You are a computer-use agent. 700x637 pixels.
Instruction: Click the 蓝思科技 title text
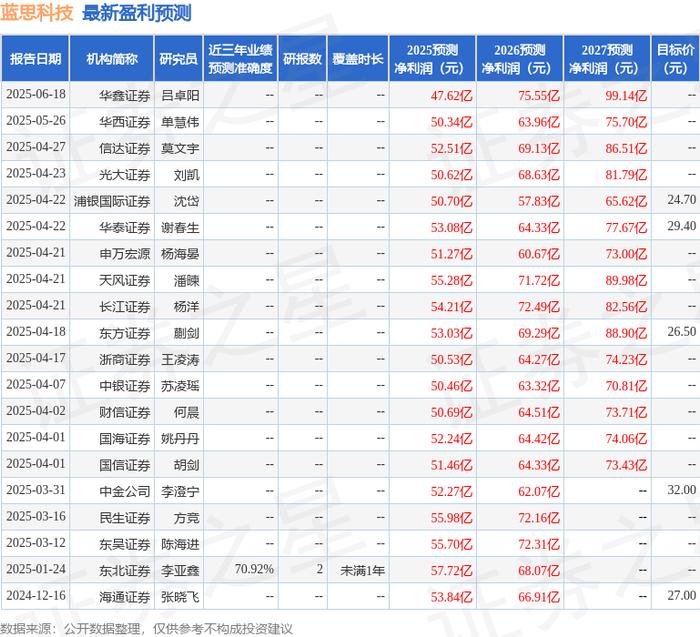tap(37, 12)
